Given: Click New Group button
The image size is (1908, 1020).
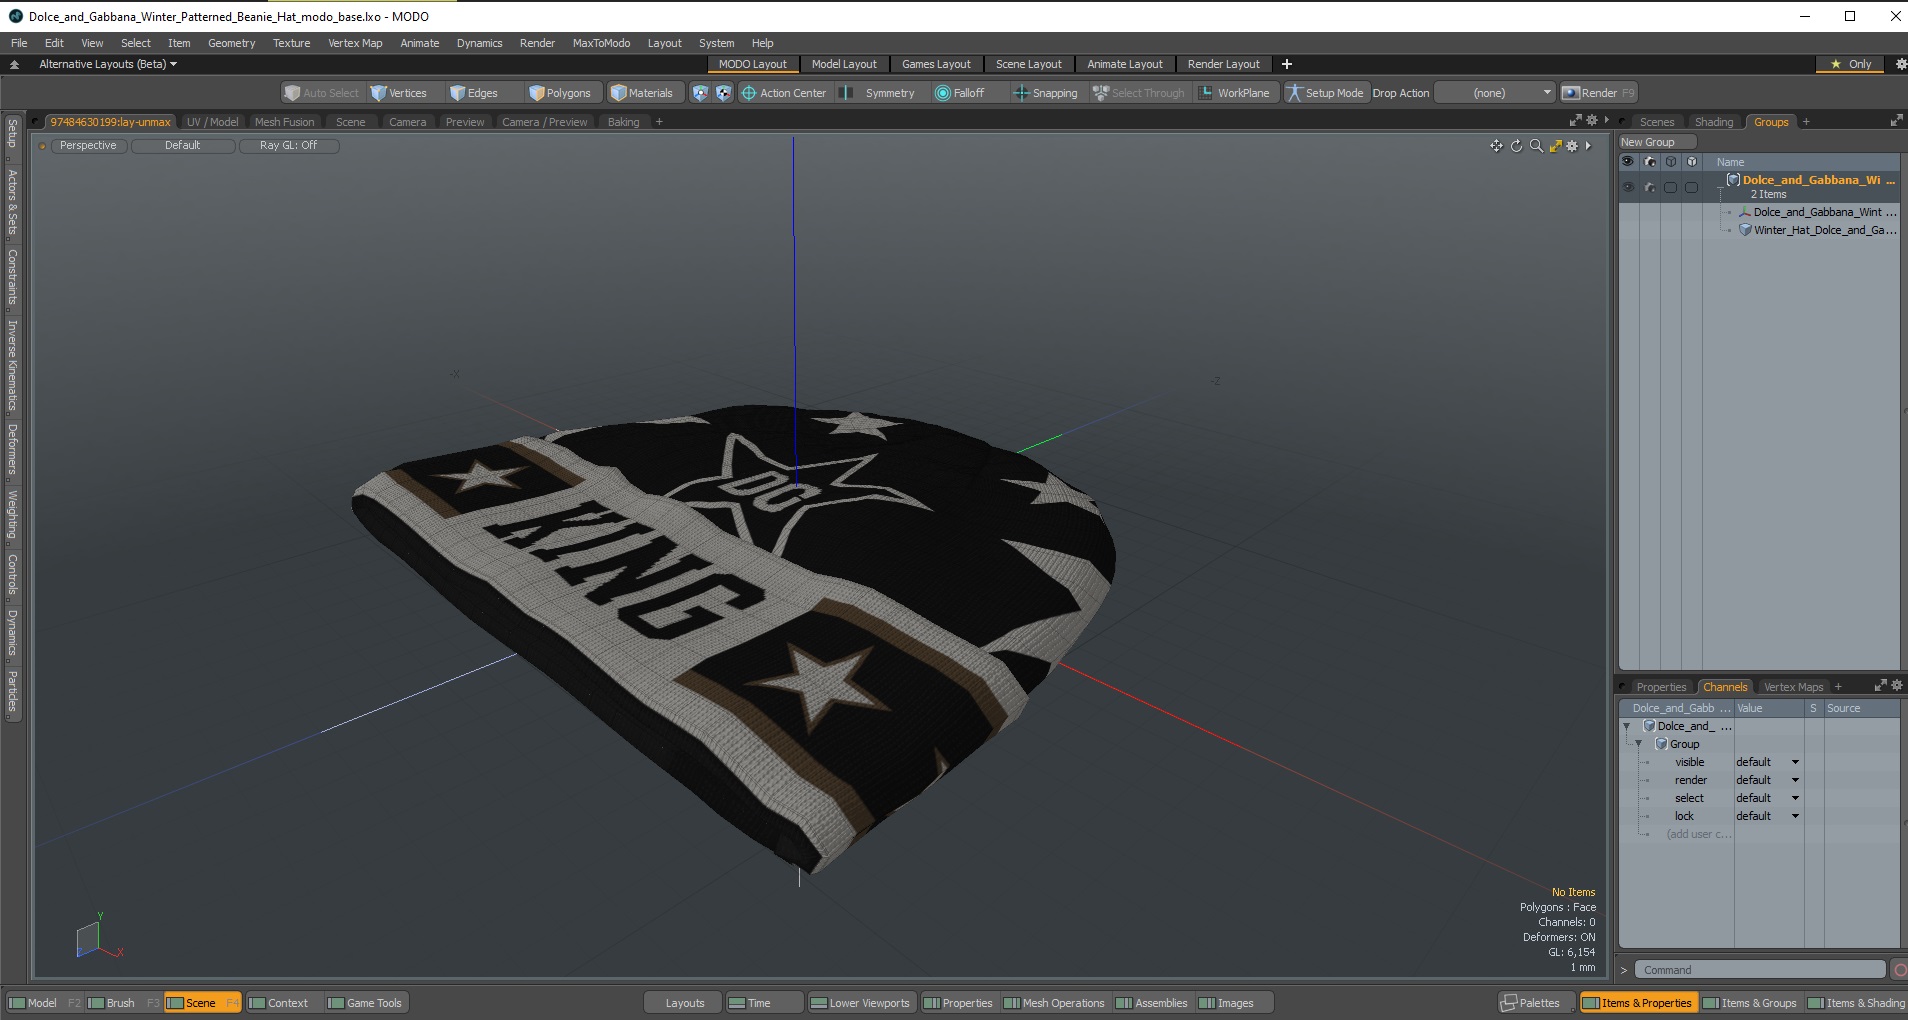Looking at the screenshot, I should point(1657,142).
